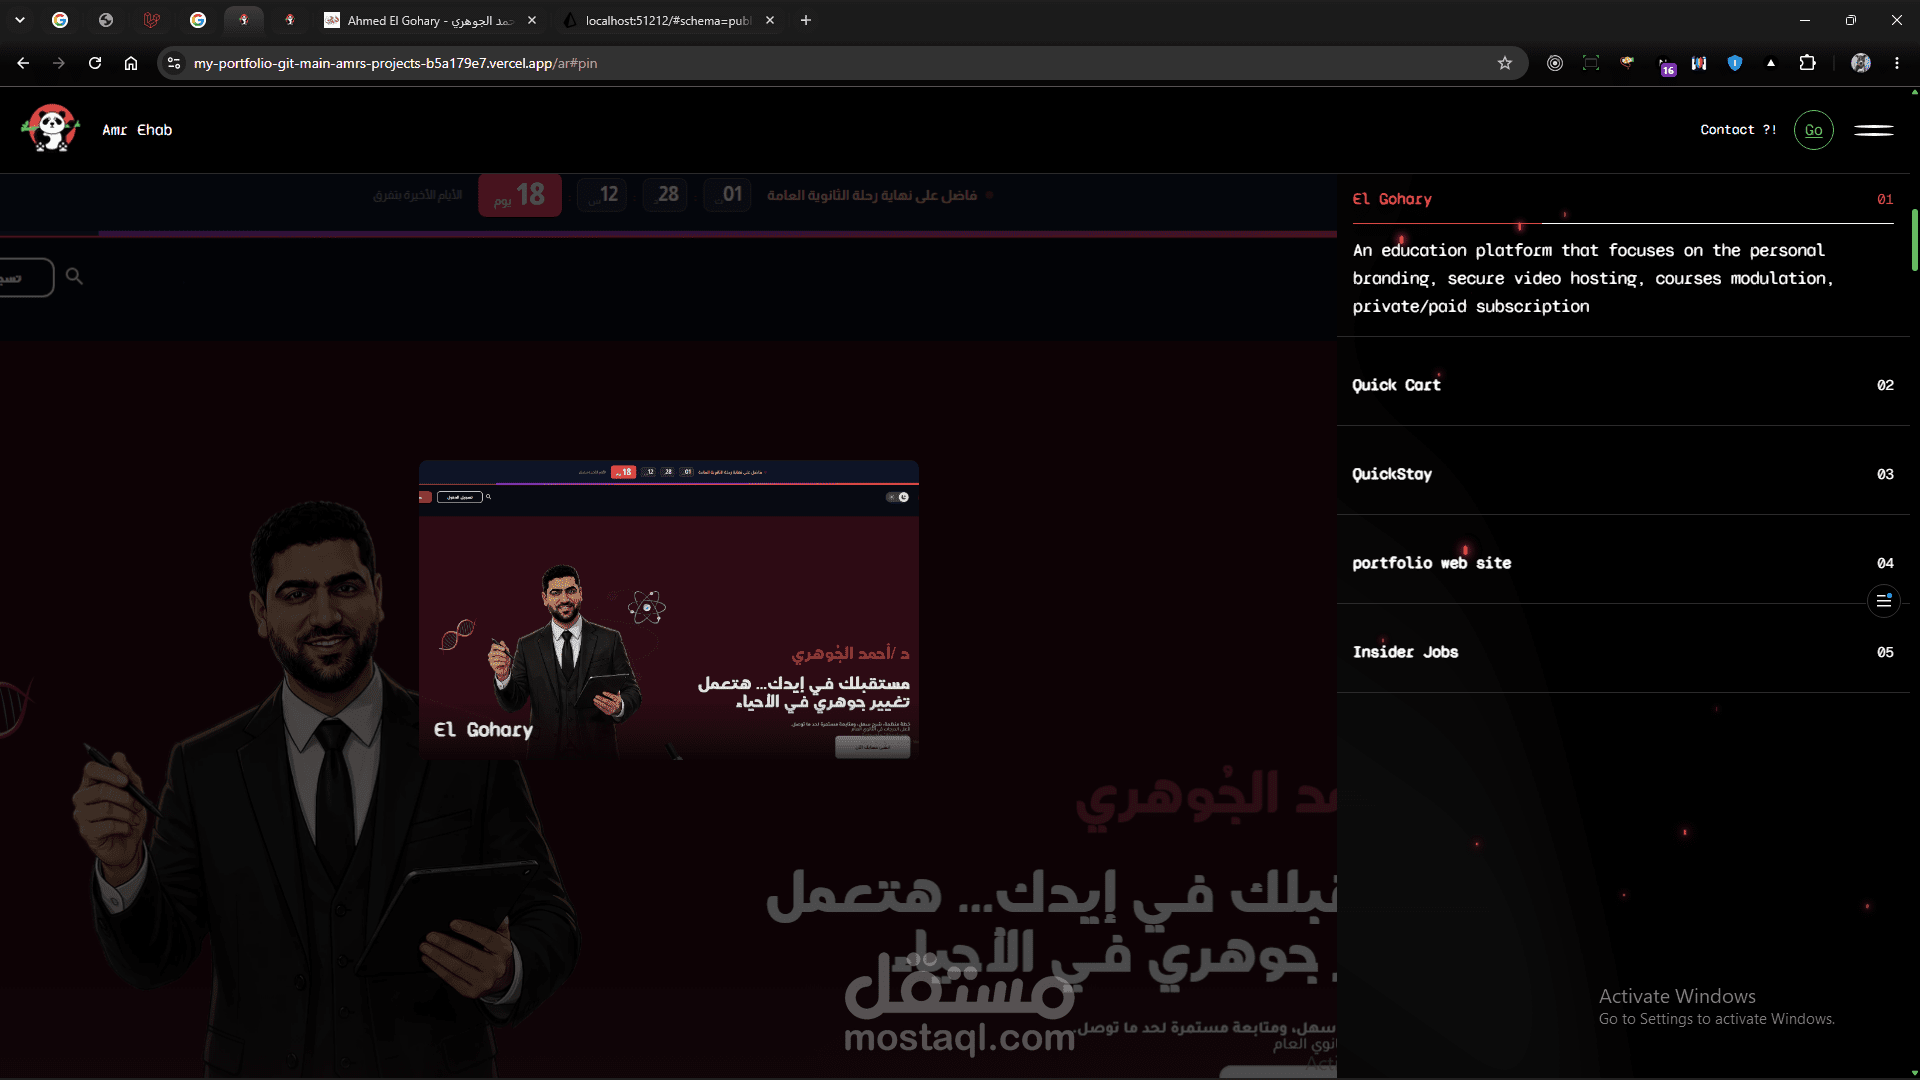Open the multicolor stripes extension icon

[x=1699, y=63]
